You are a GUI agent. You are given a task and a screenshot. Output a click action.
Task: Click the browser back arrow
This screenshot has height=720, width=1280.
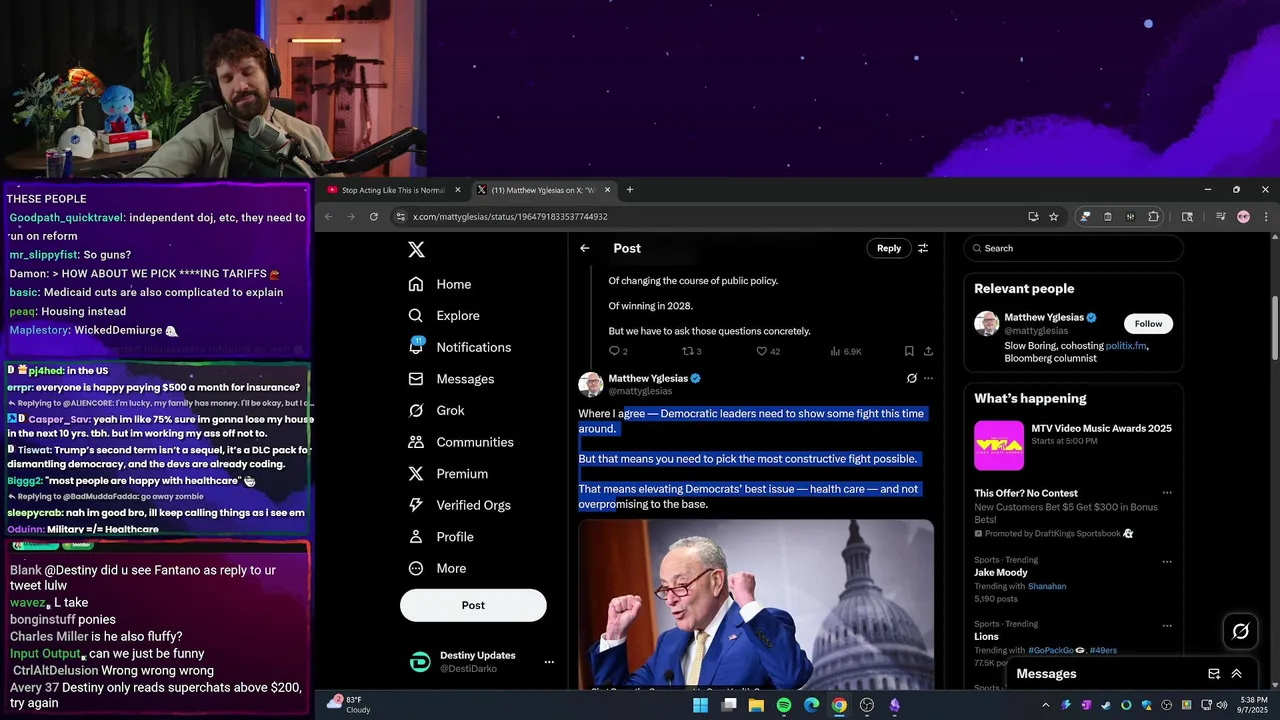pos(328,217)
